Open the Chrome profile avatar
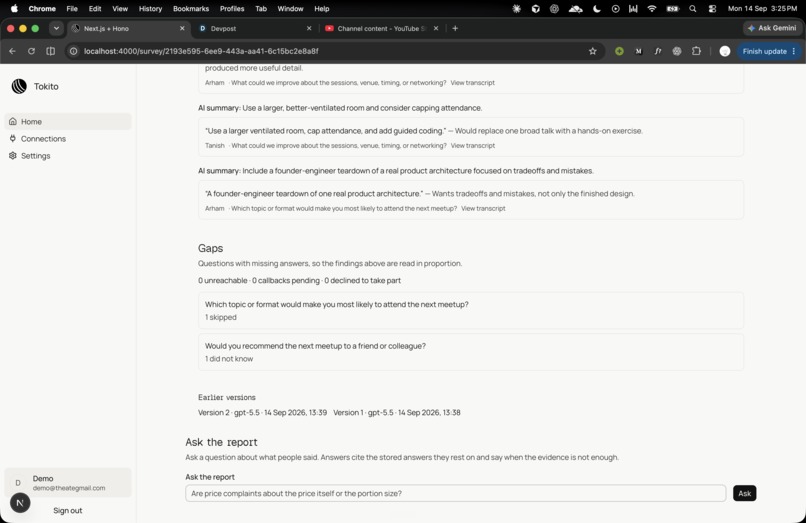Image resolution: width=806 pixels, height=523 pixels. [x=725, y=51]
